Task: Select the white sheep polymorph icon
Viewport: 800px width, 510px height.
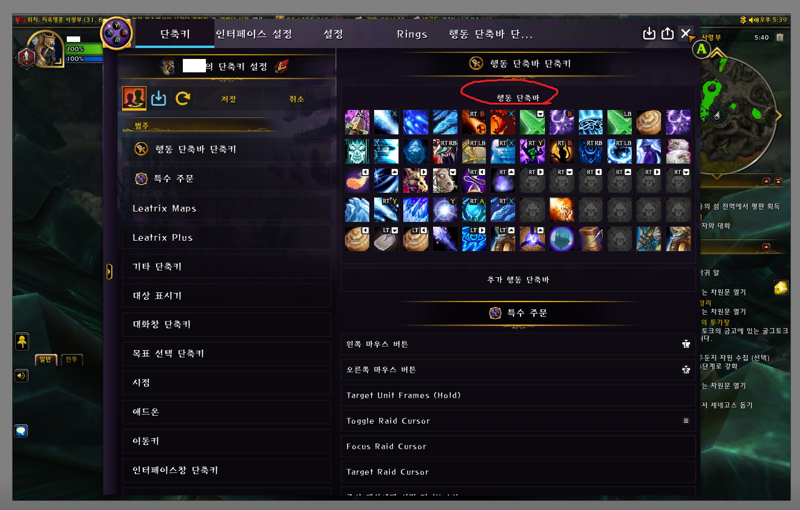Action: click(678, 151)
